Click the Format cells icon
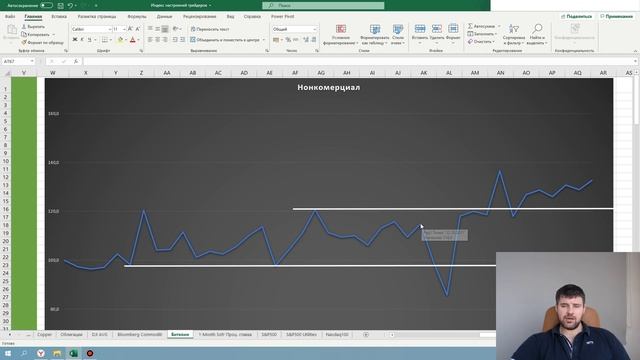This screenshot has width=640, height=360. pos(453,29)
